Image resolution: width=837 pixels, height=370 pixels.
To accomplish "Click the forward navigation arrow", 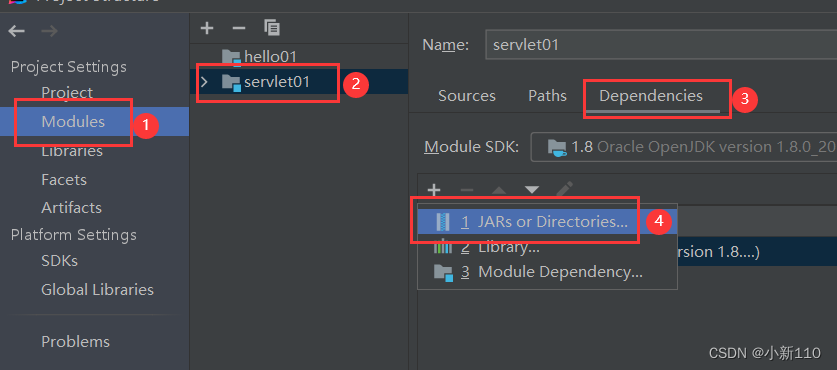I will [x=49, y=32].
